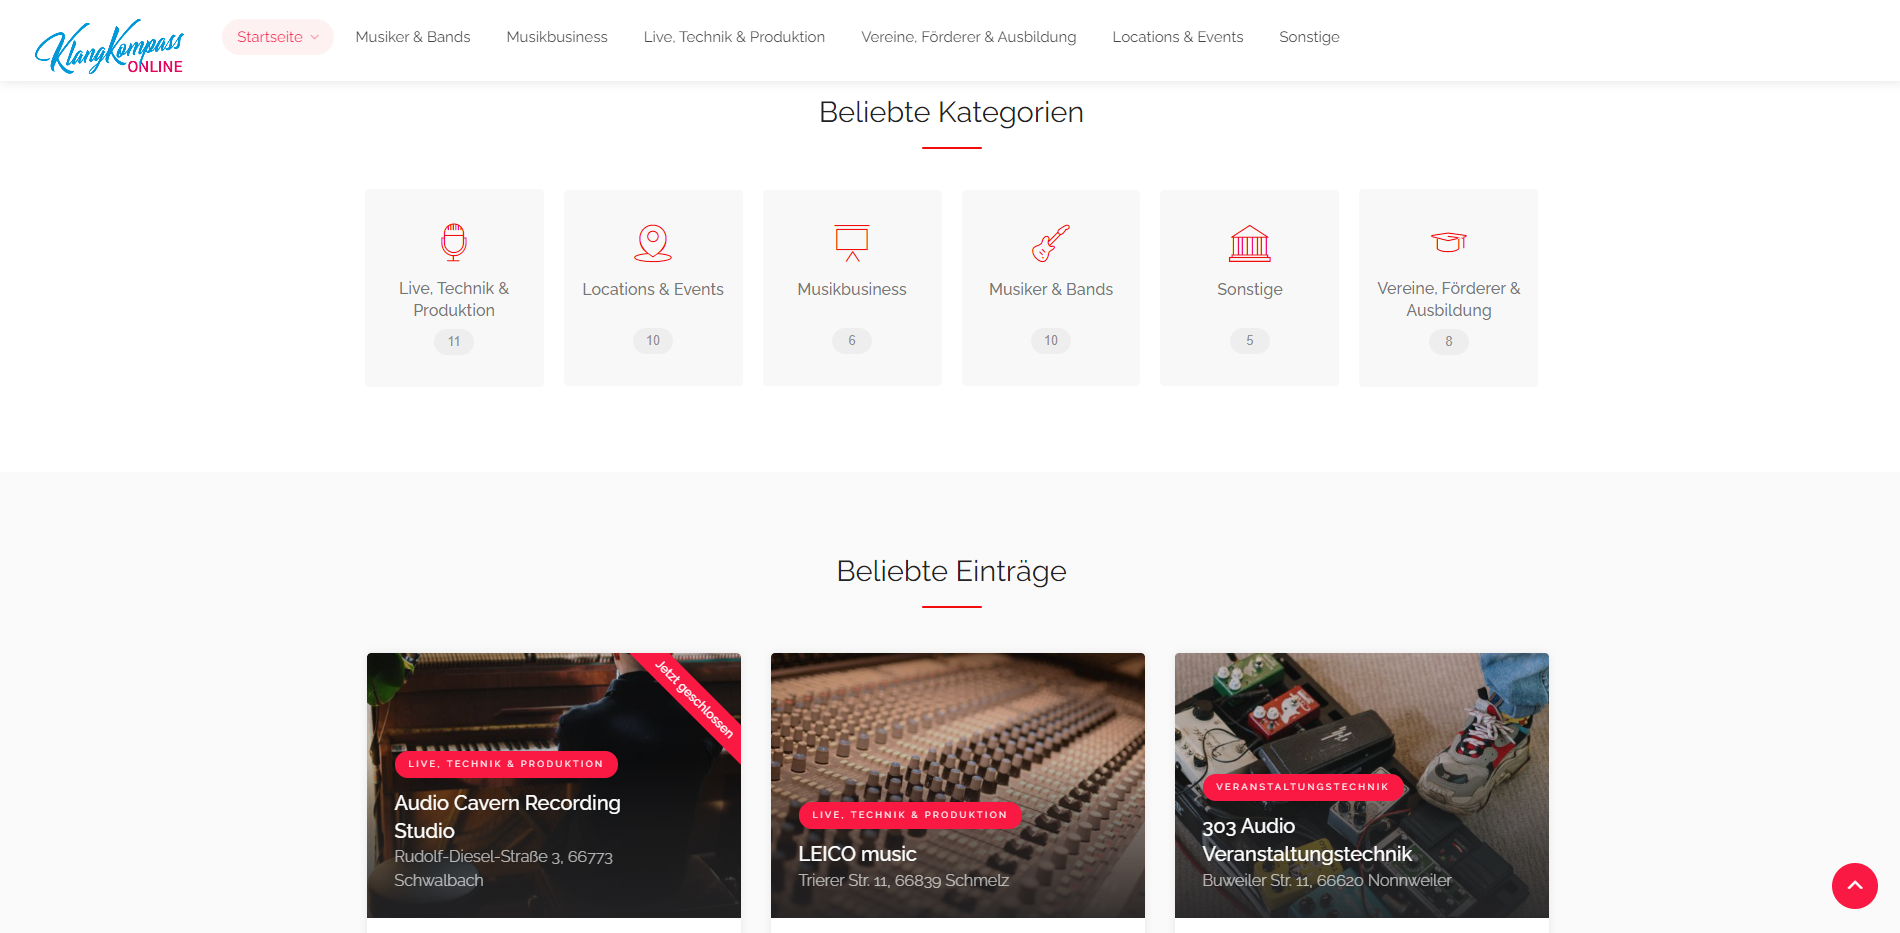
Task: Click the microphone icon for Live, Technik & Produktion
Action: [454, 242]
